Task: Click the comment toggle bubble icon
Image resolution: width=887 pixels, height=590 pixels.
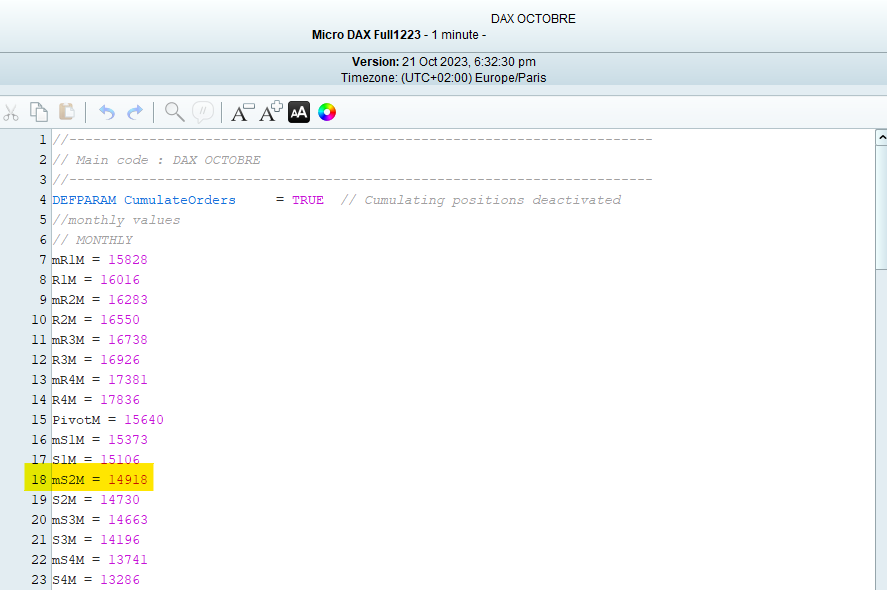Action: [x=203, y=112]
